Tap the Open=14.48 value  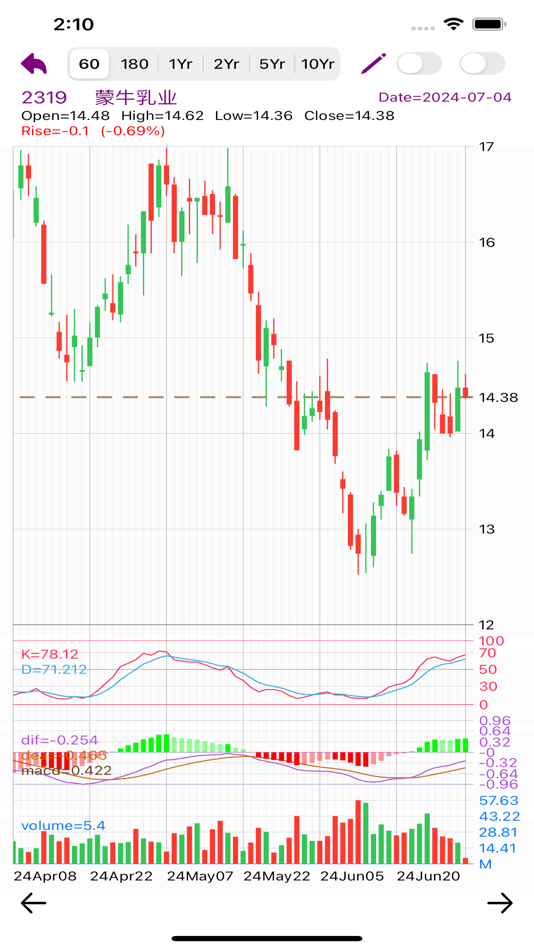tap(65, 116)
